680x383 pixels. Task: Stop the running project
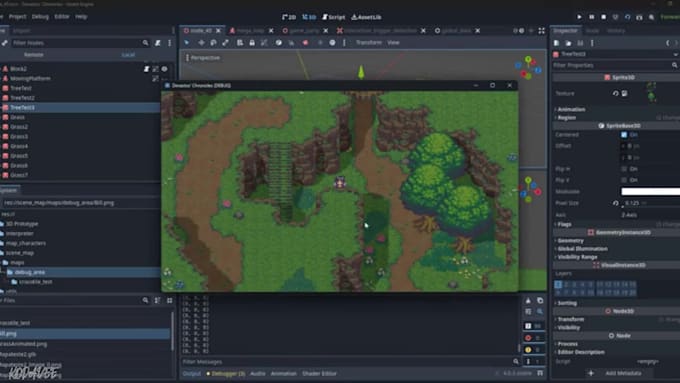(604, 17)
